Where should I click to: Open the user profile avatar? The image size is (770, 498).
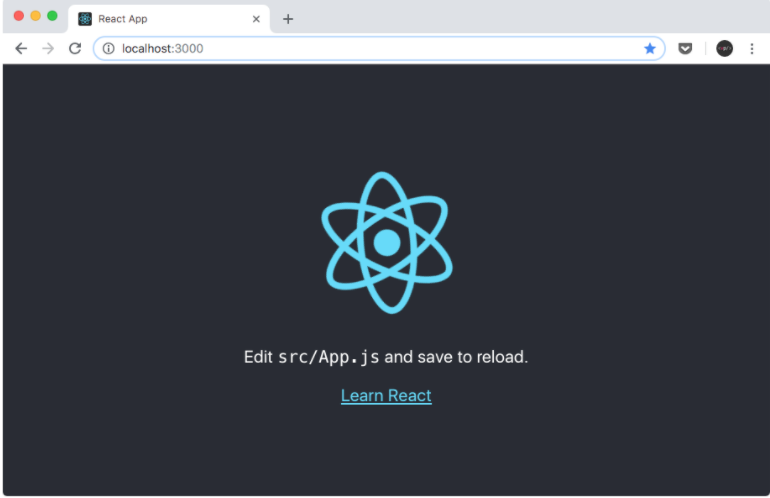click(x=724, y=48)
